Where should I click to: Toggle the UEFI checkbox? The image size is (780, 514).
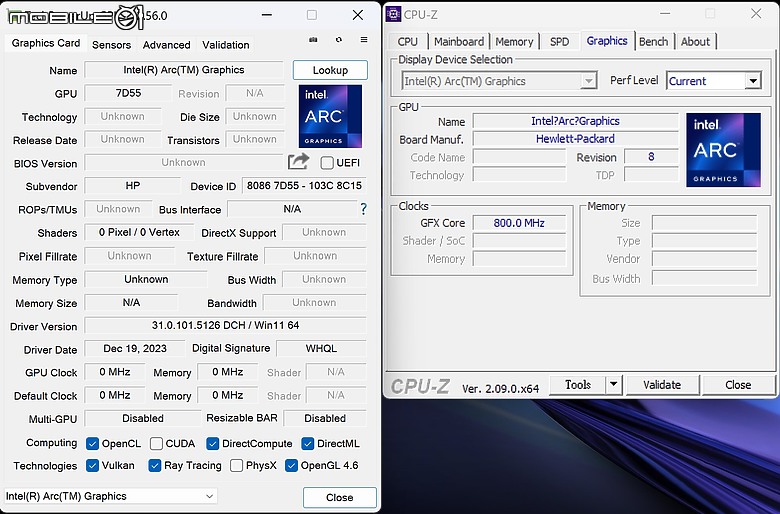[x=327, y=163]
